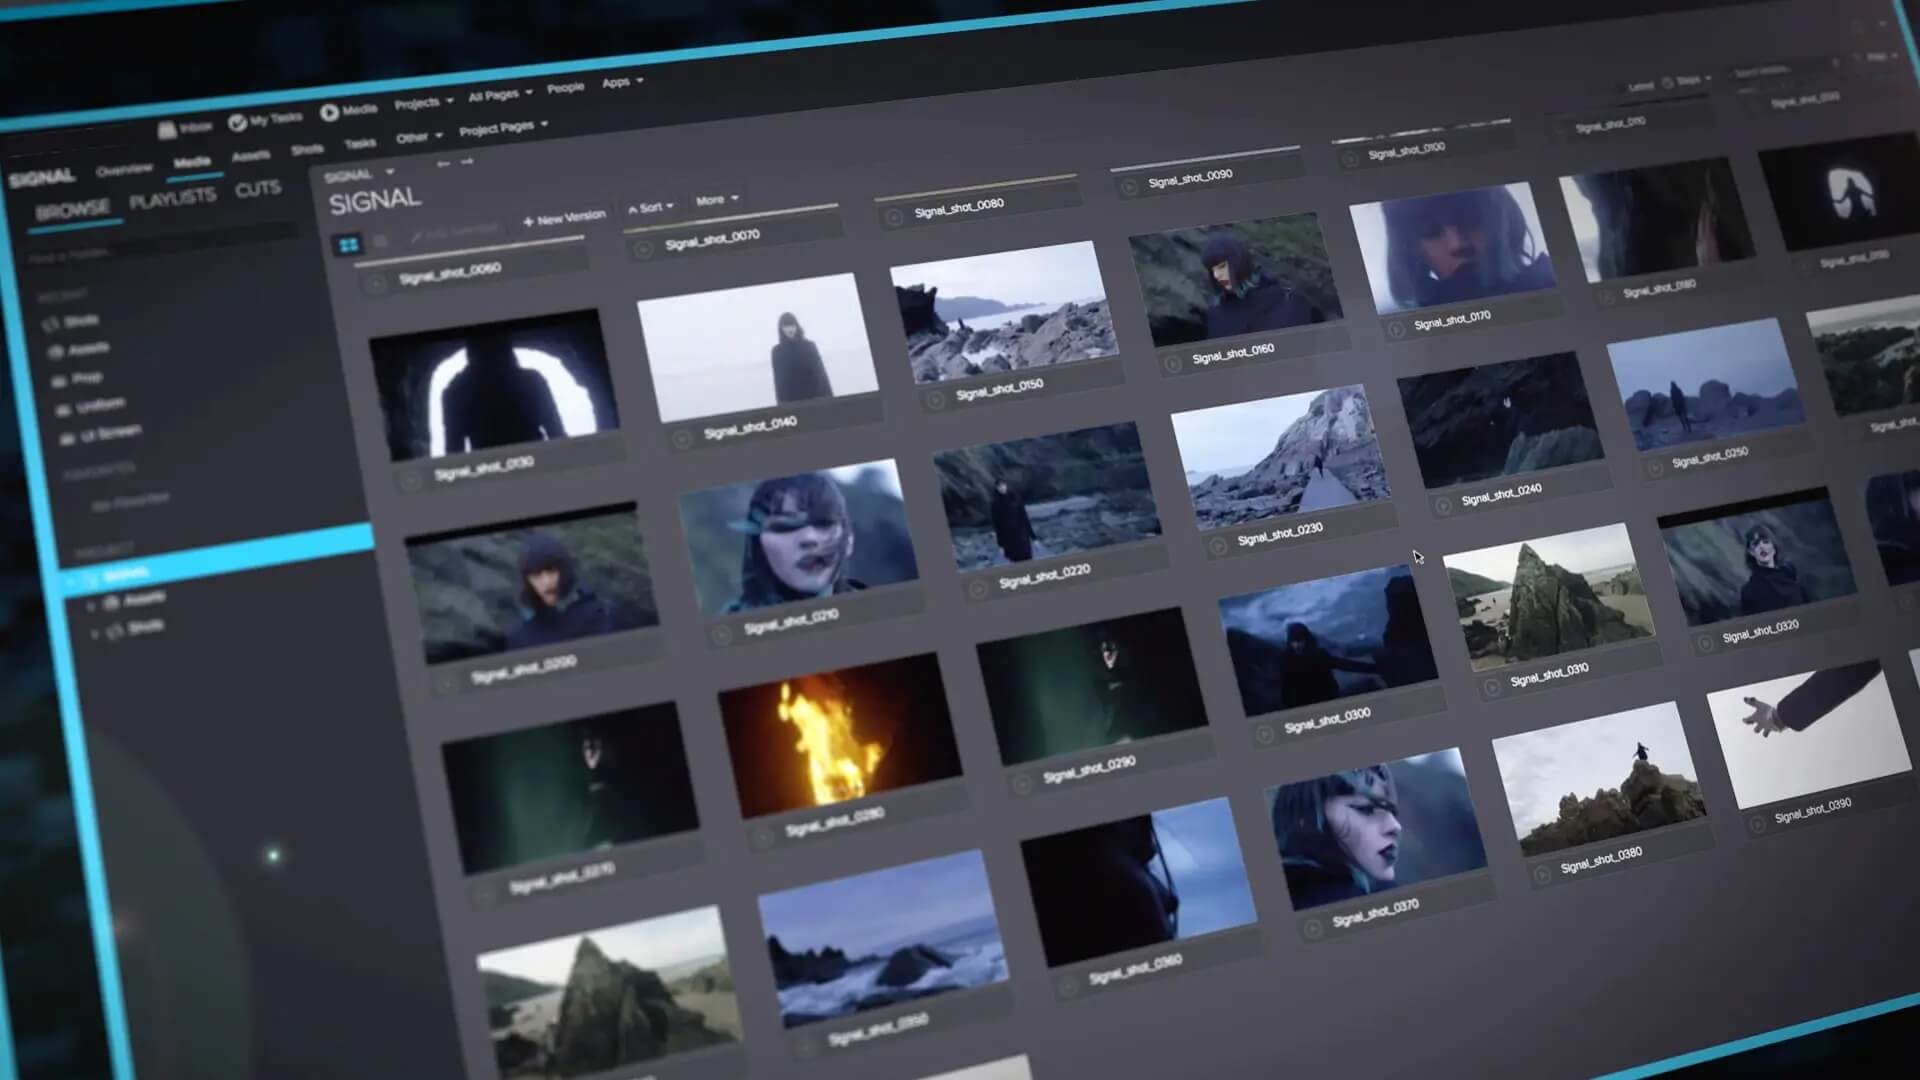Click the UI Screen folder icon in the sidebar

(x=68, y=437)
